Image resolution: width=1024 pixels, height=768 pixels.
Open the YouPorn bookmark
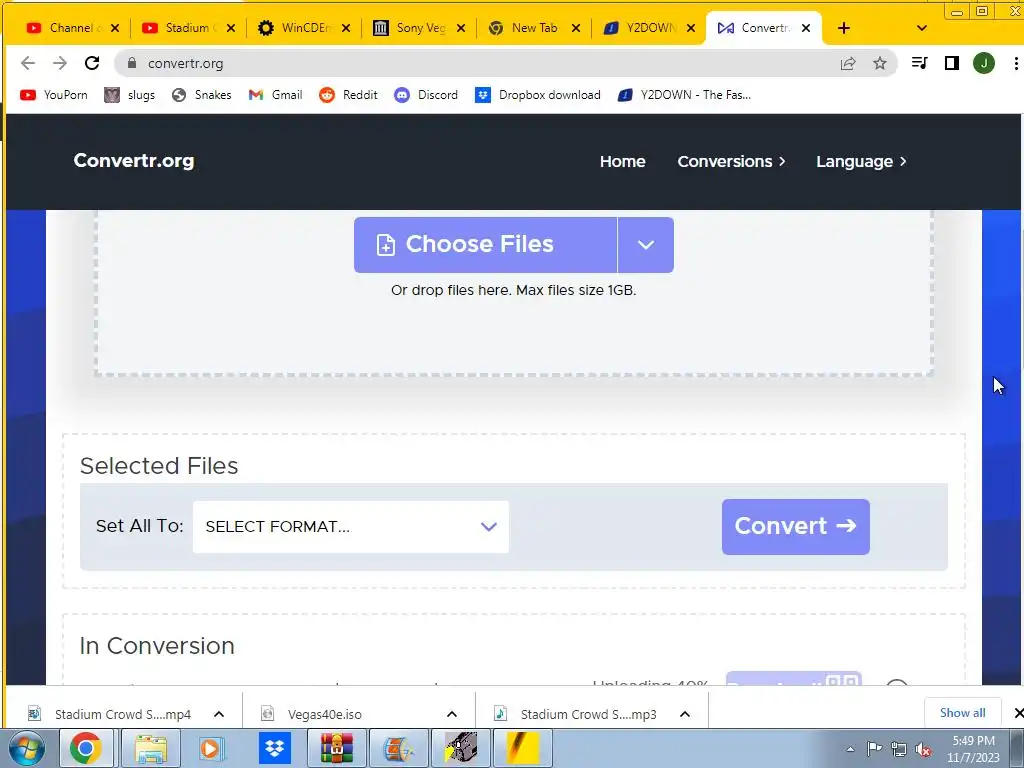point(54,95)
